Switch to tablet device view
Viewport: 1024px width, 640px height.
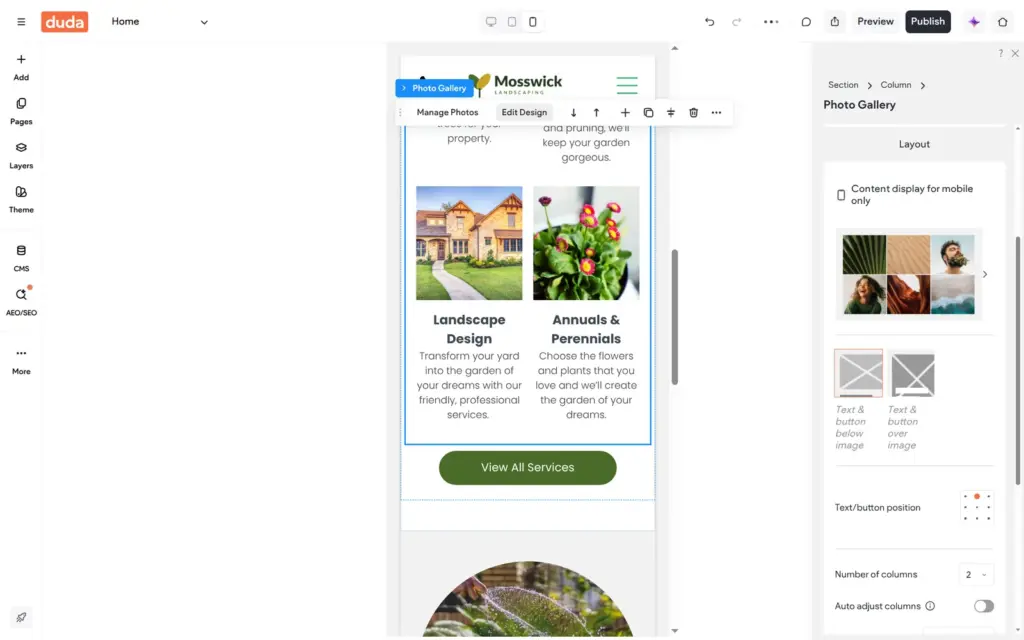pyautogui.click(x=512, y=22)
